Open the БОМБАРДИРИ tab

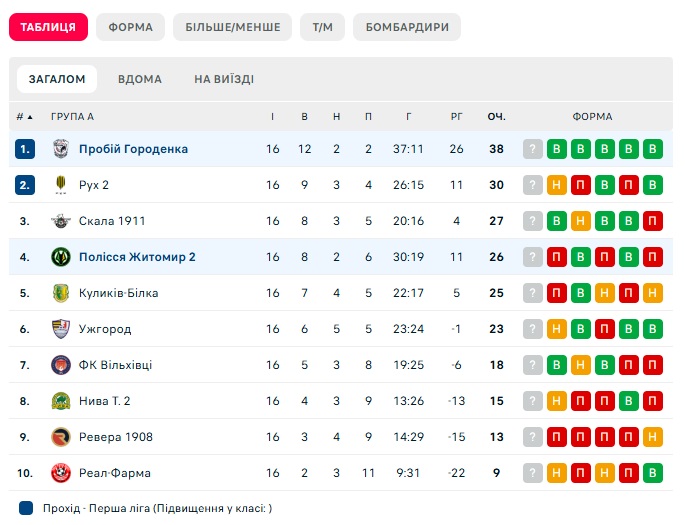407,27
